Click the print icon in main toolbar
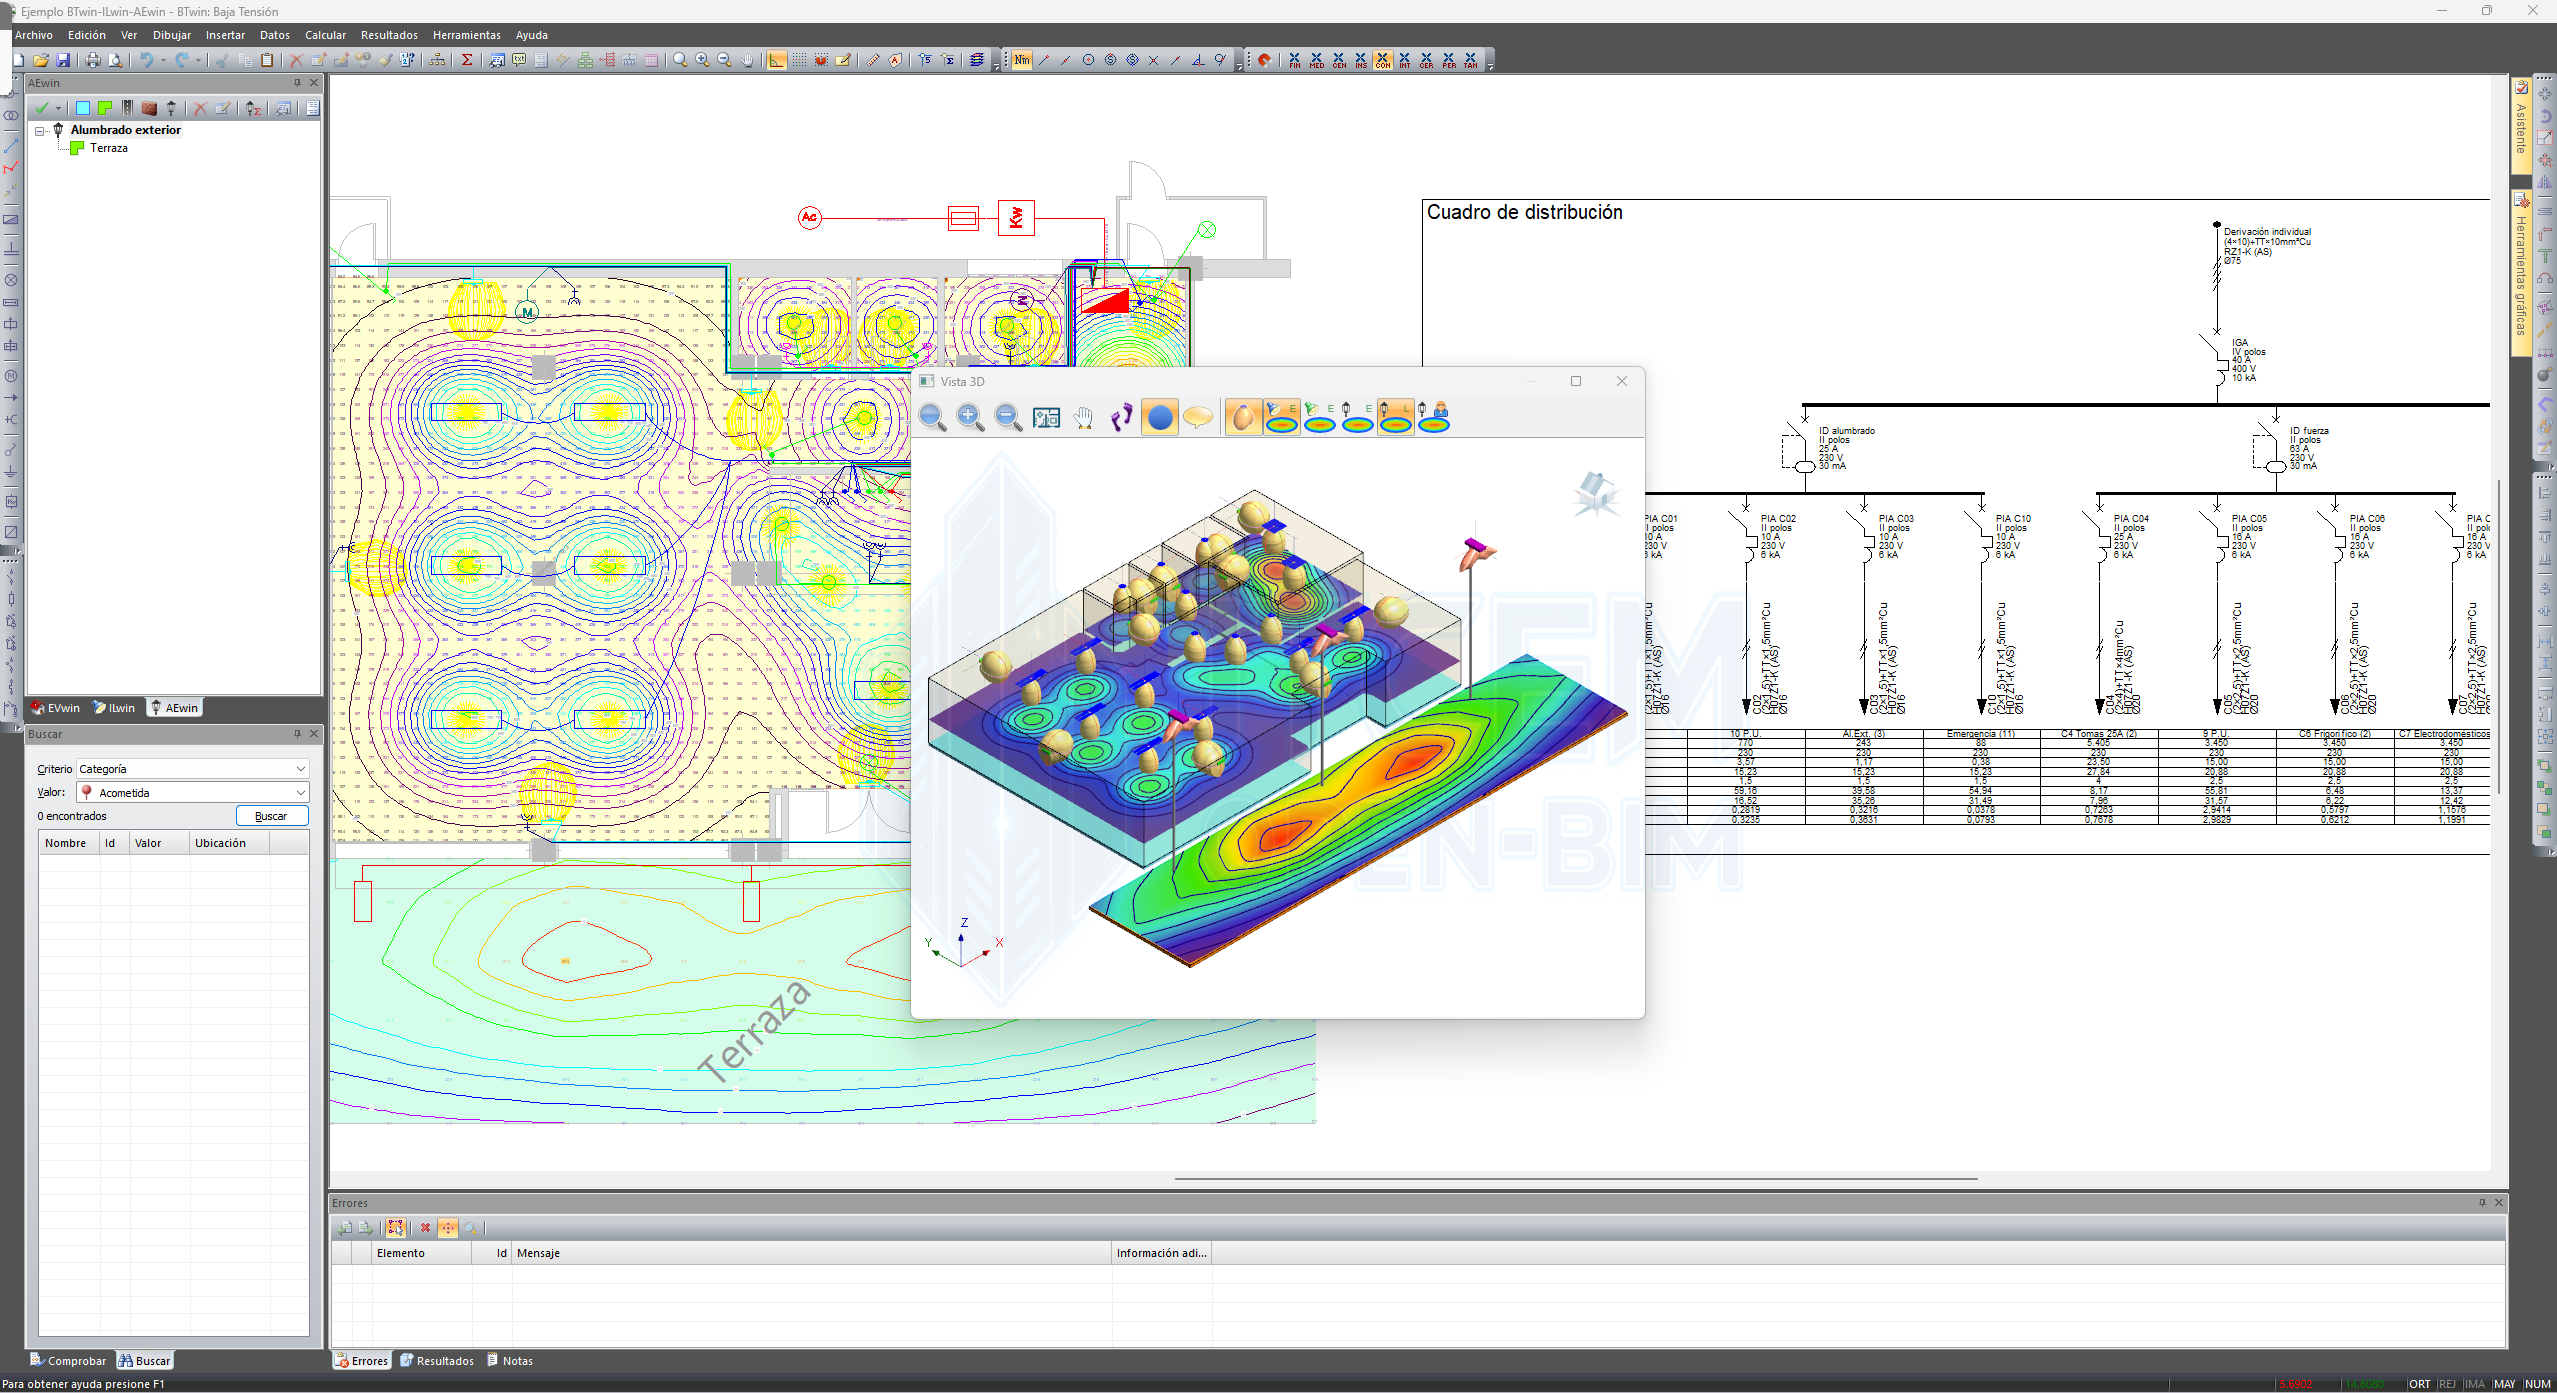2557x1393 pixels. [93, 60]
